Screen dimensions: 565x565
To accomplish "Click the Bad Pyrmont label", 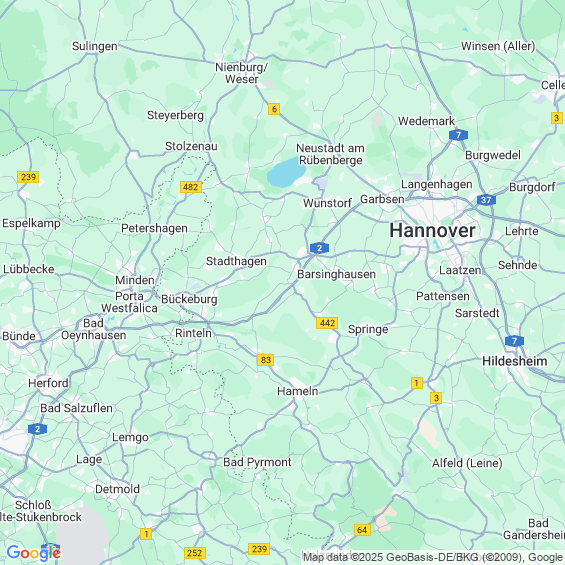I will pos(257,462).
